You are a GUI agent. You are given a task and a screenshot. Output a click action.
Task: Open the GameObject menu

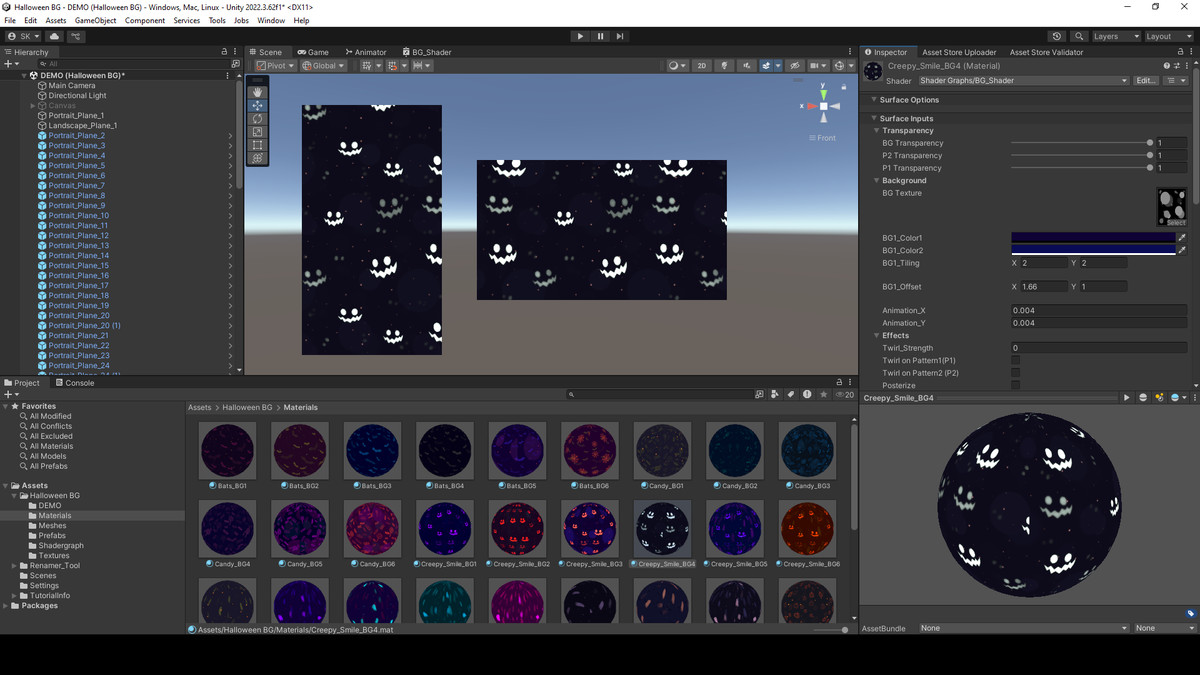coord(95,20)
